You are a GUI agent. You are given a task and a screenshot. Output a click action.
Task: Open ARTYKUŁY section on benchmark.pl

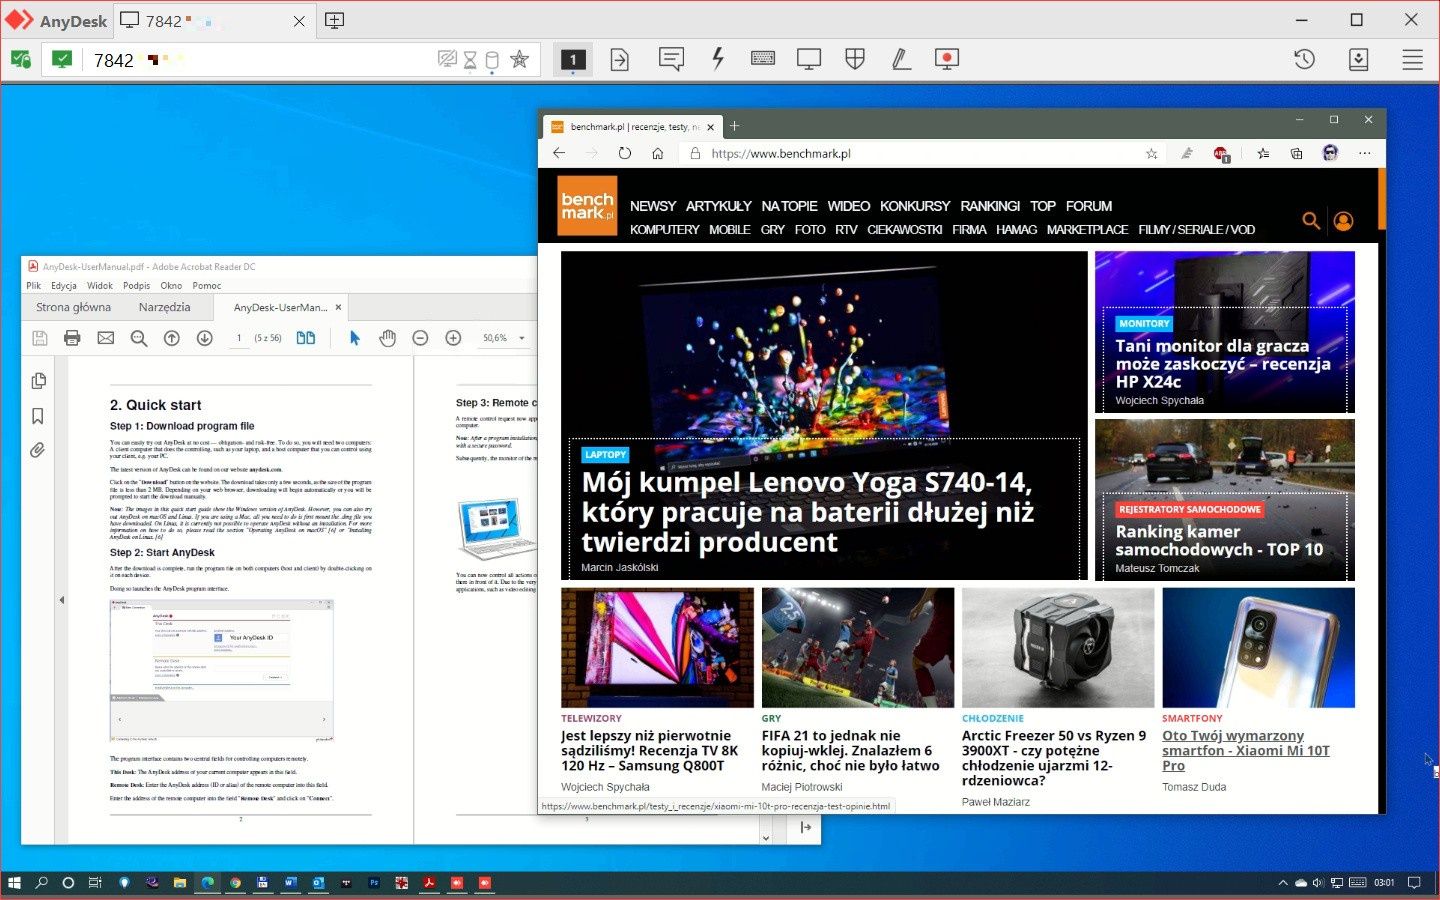(x=719, y=206)
